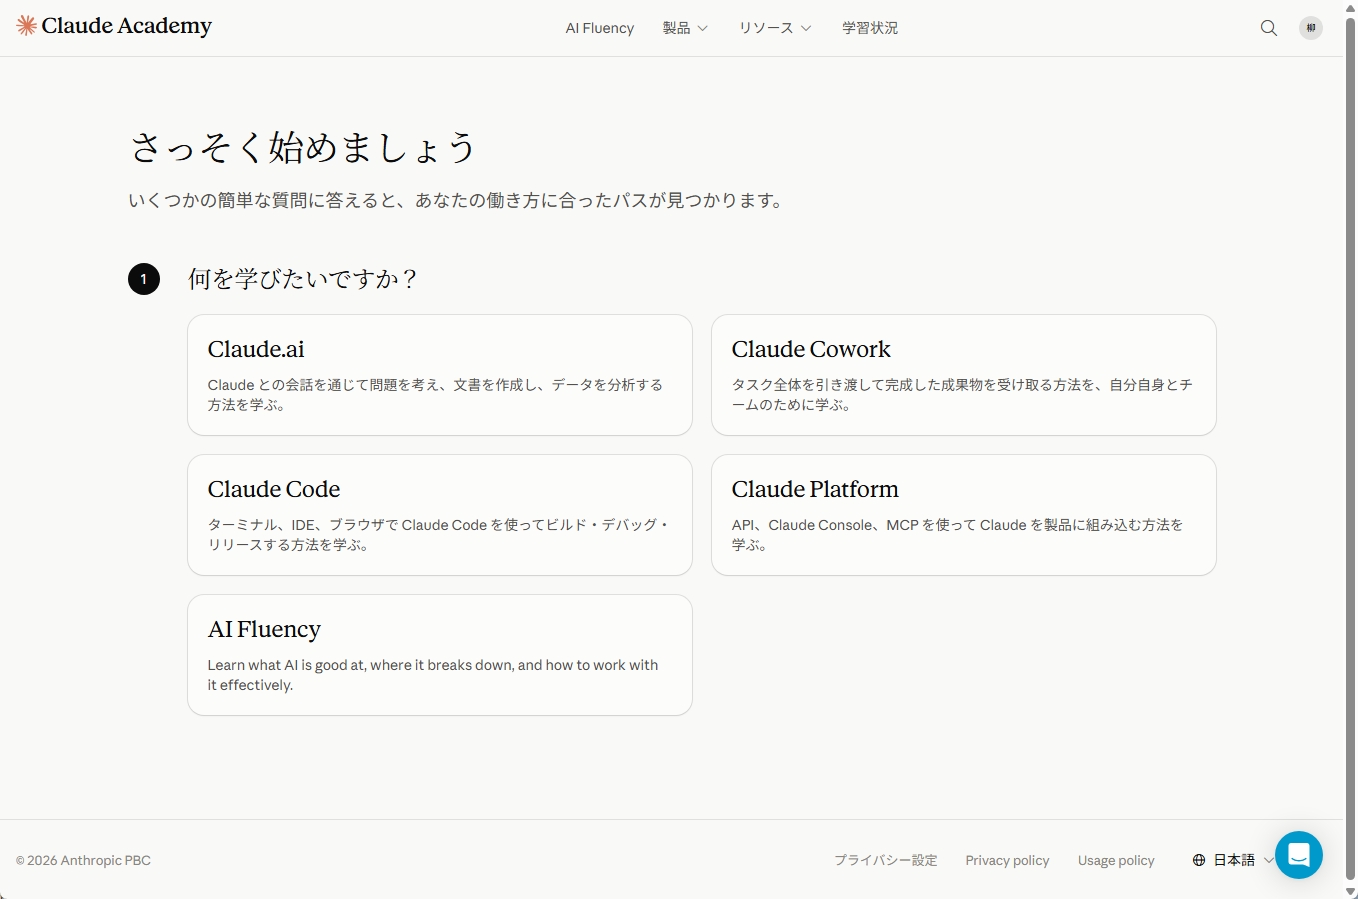This screenshot has width=1358, height=899.
Task: Choose the Claude Code card
Action: point(440,515)
